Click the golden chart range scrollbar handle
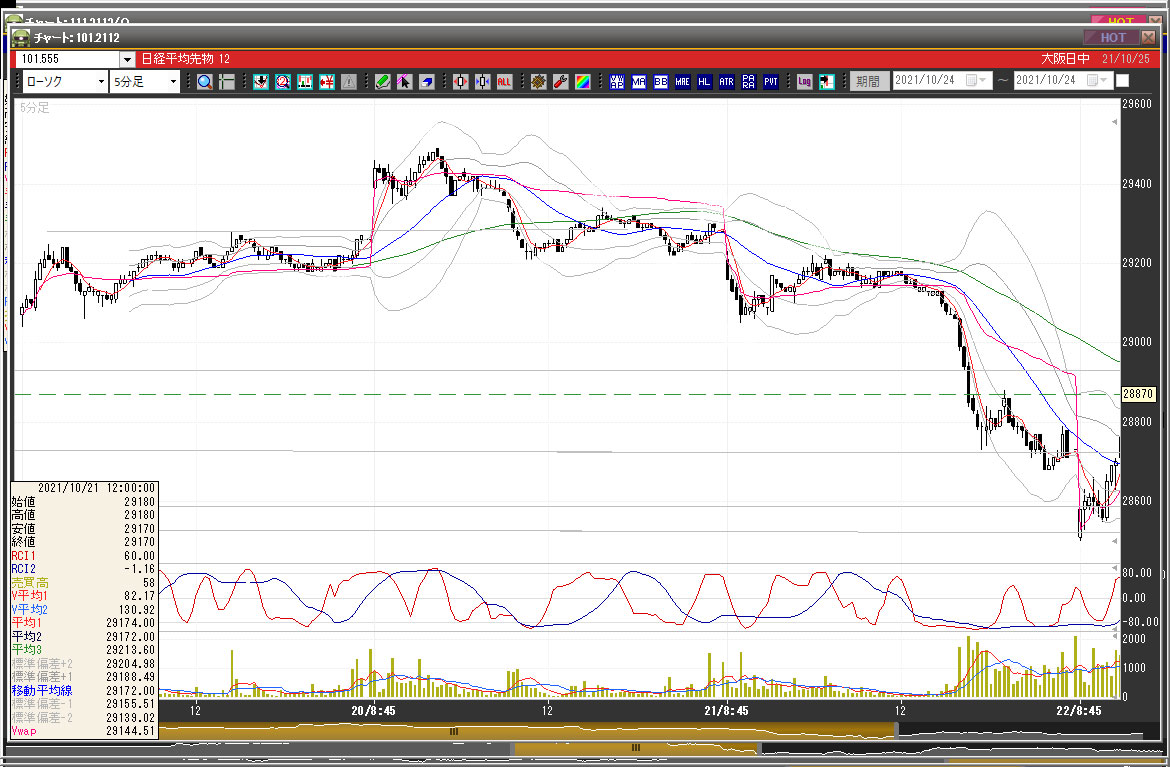 (453, 732)
